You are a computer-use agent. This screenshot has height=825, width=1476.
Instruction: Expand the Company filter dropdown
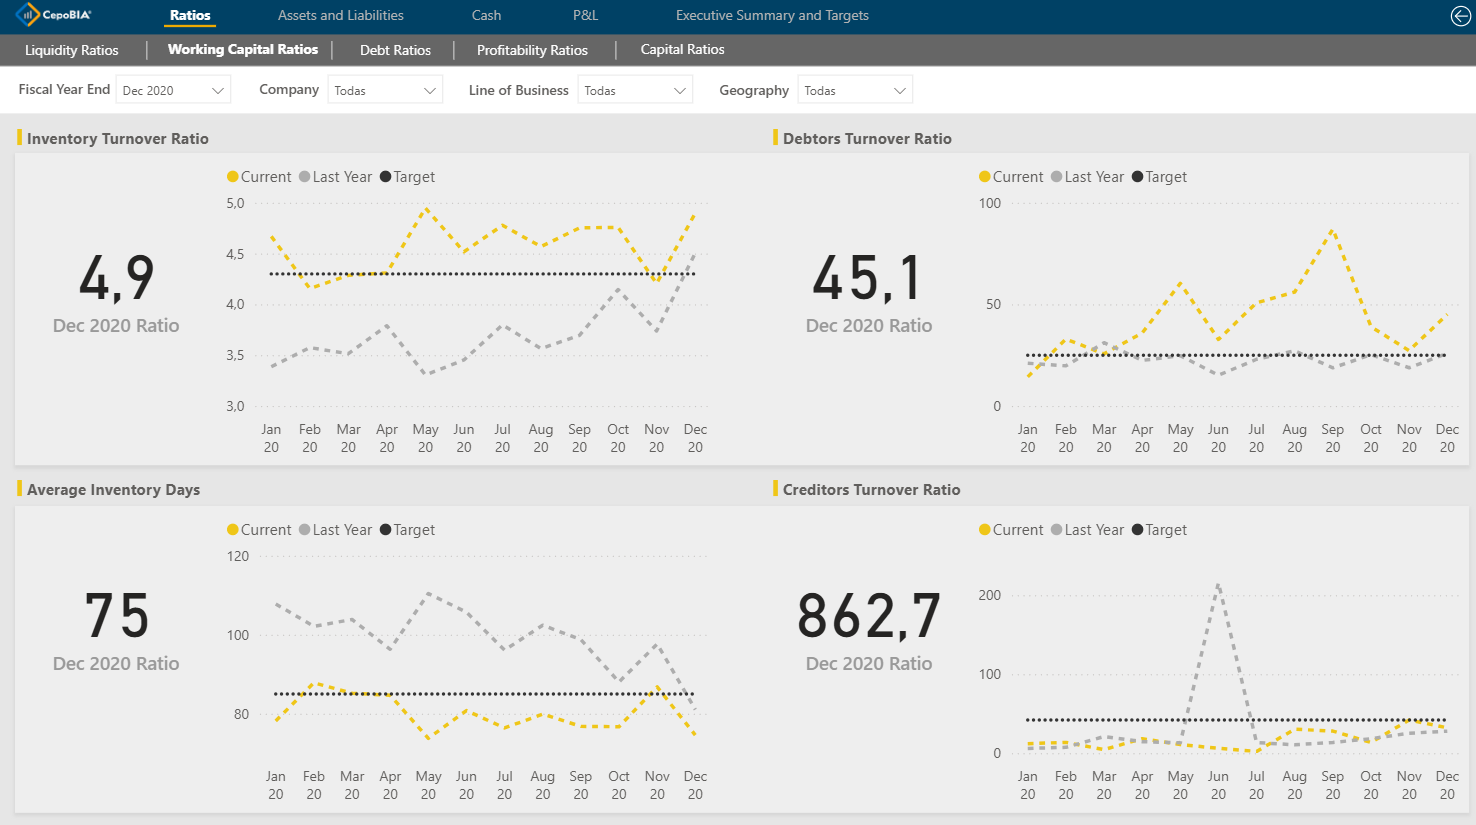(x=385, y=90)
